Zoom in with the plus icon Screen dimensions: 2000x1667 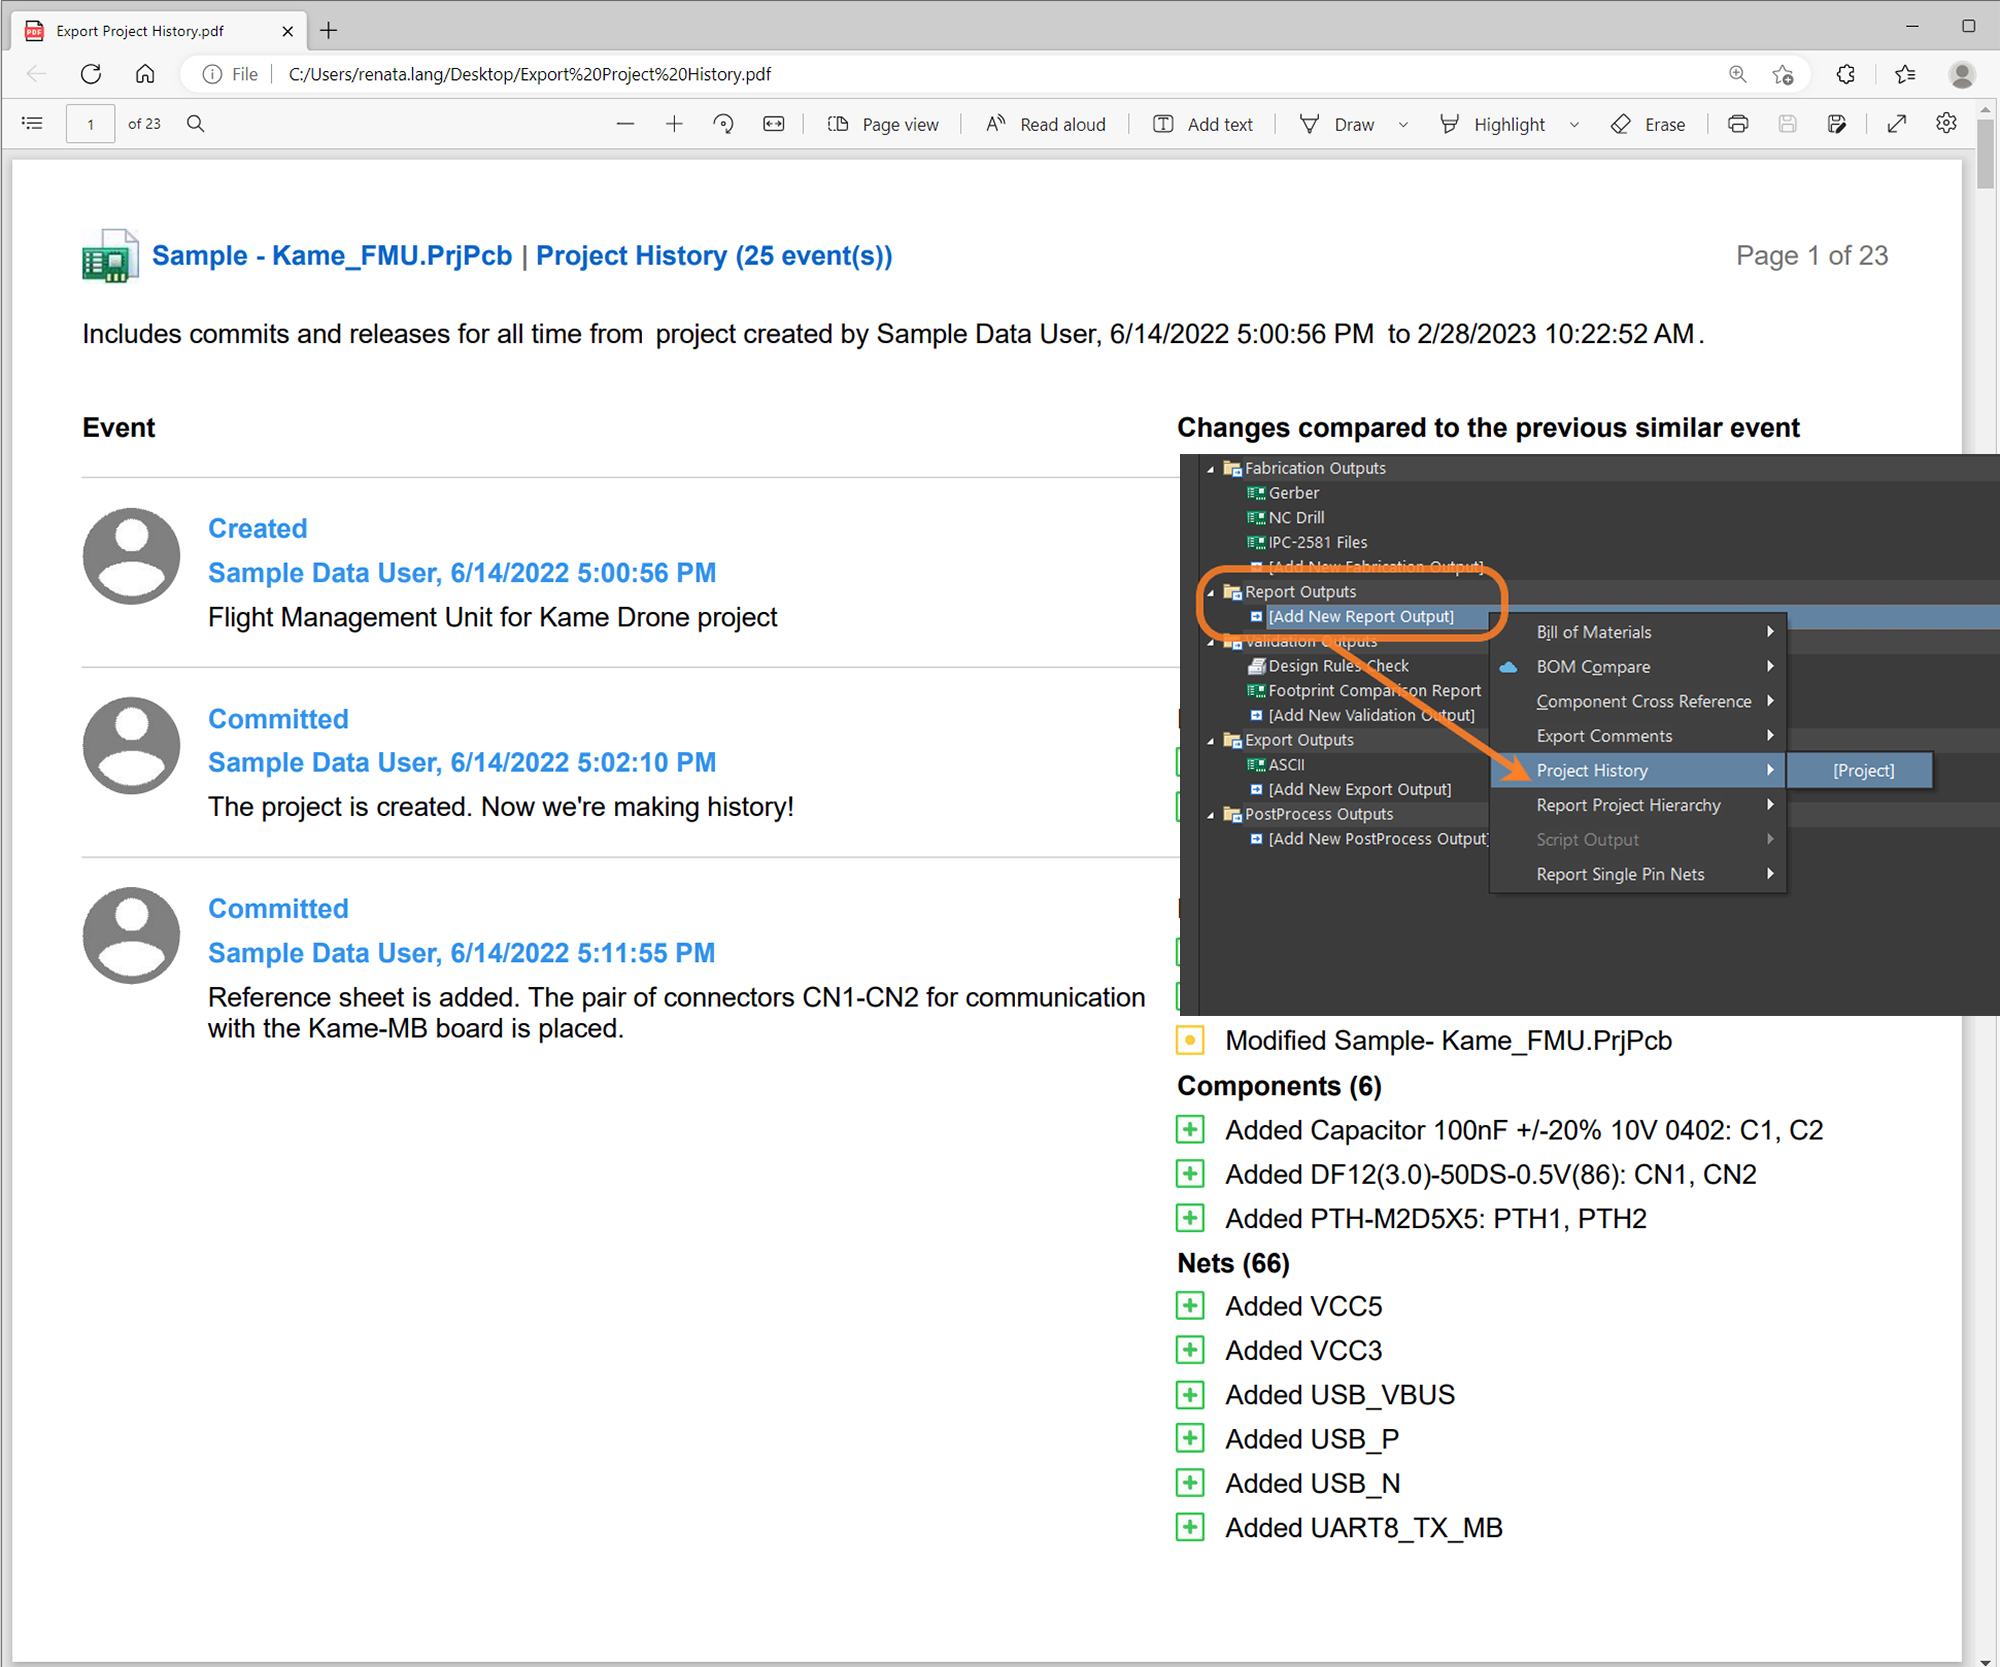[674, 124]
